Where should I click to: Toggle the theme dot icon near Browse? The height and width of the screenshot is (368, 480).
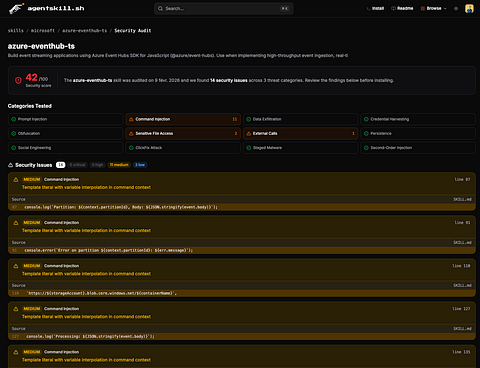pyautogui.click(x=456, y=8)
